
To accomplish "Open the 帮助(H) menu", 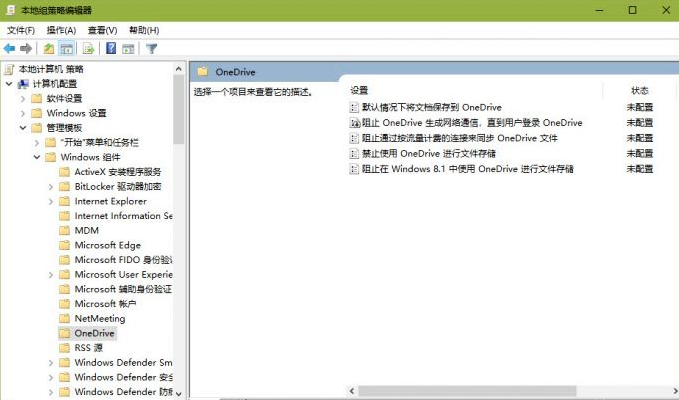I will pos(144,30).
